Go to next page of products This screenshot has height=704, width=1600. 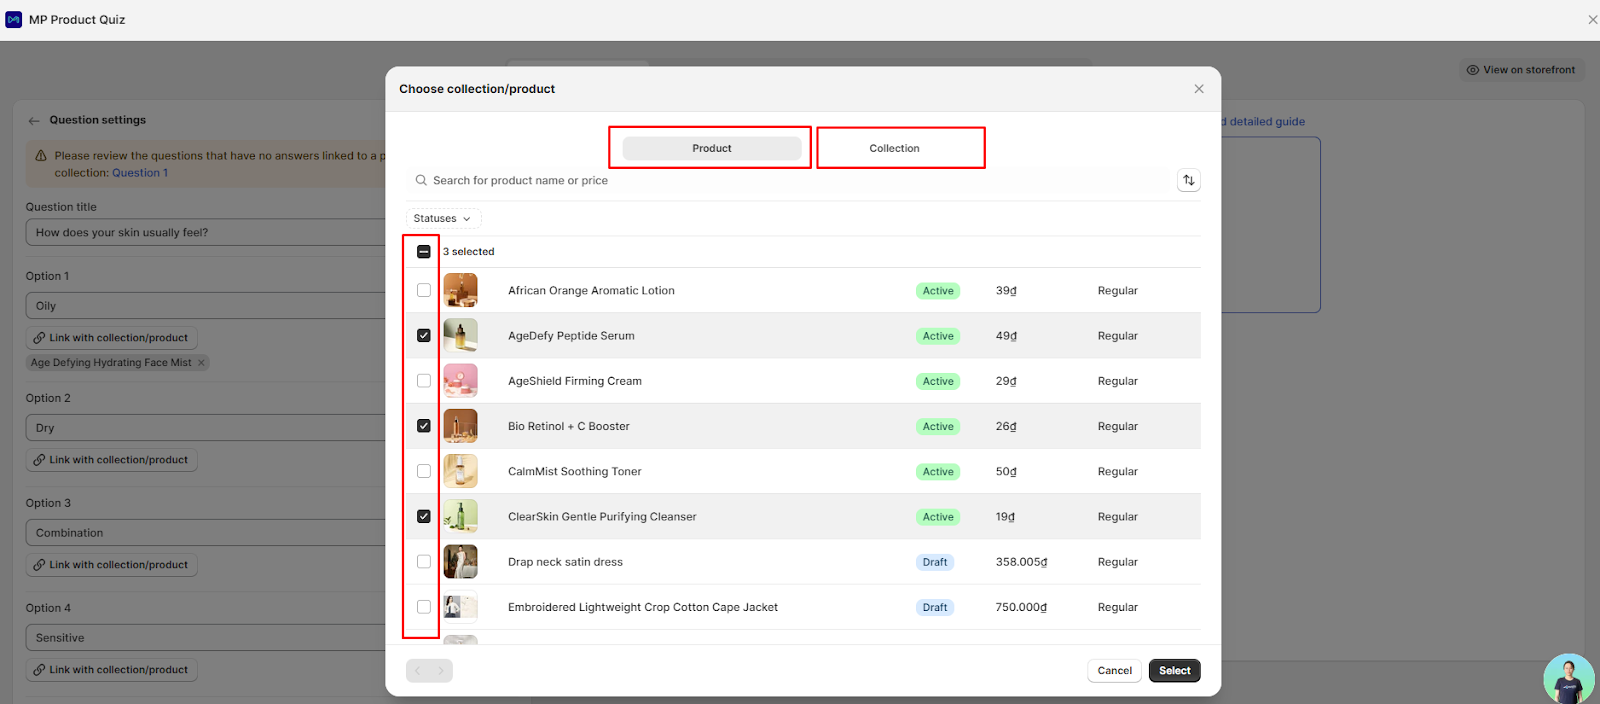440,671
